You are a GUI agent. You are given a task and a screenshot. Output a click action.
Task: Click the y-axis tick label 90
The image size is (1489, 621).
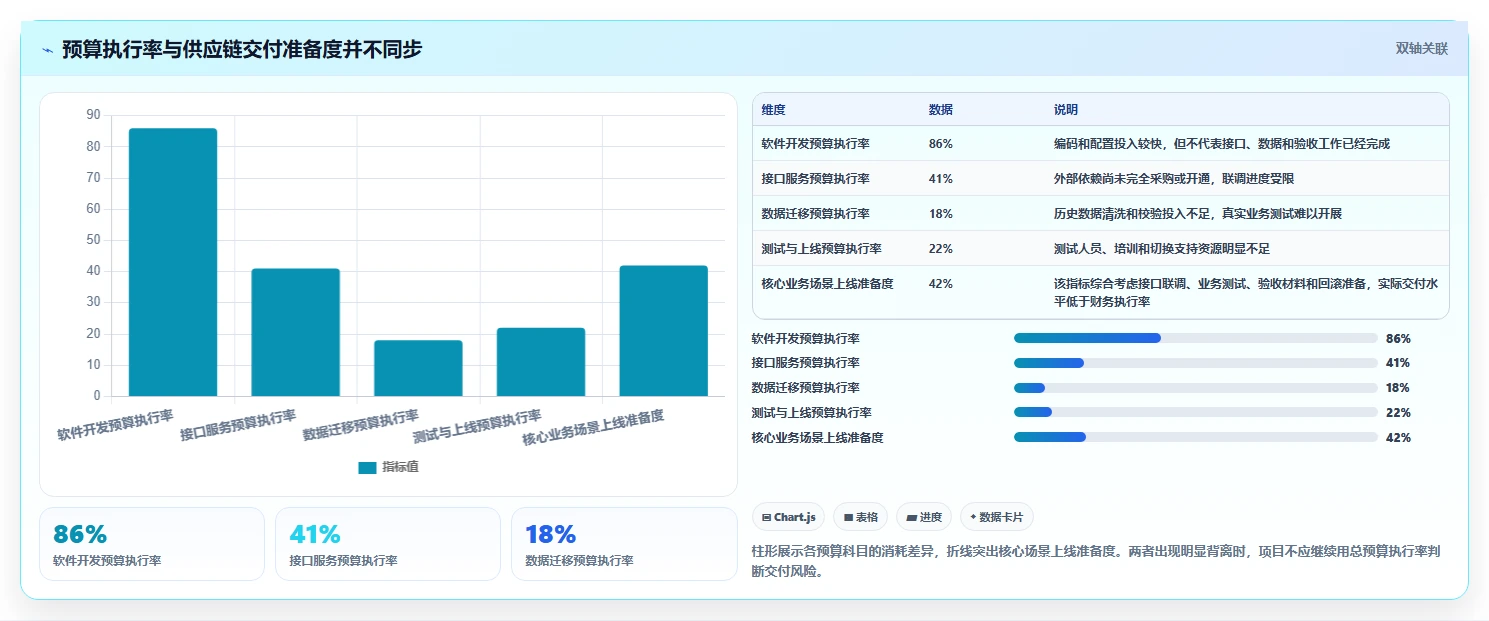click(93, 115)
